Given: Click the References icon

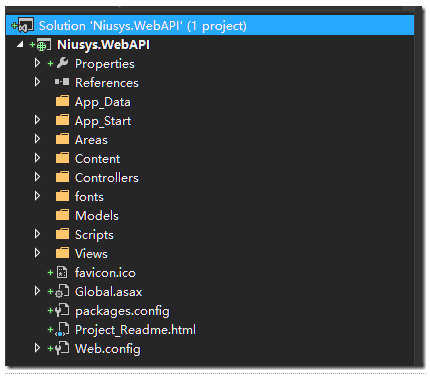Looking at the screenshot, I should click(62, 82).
